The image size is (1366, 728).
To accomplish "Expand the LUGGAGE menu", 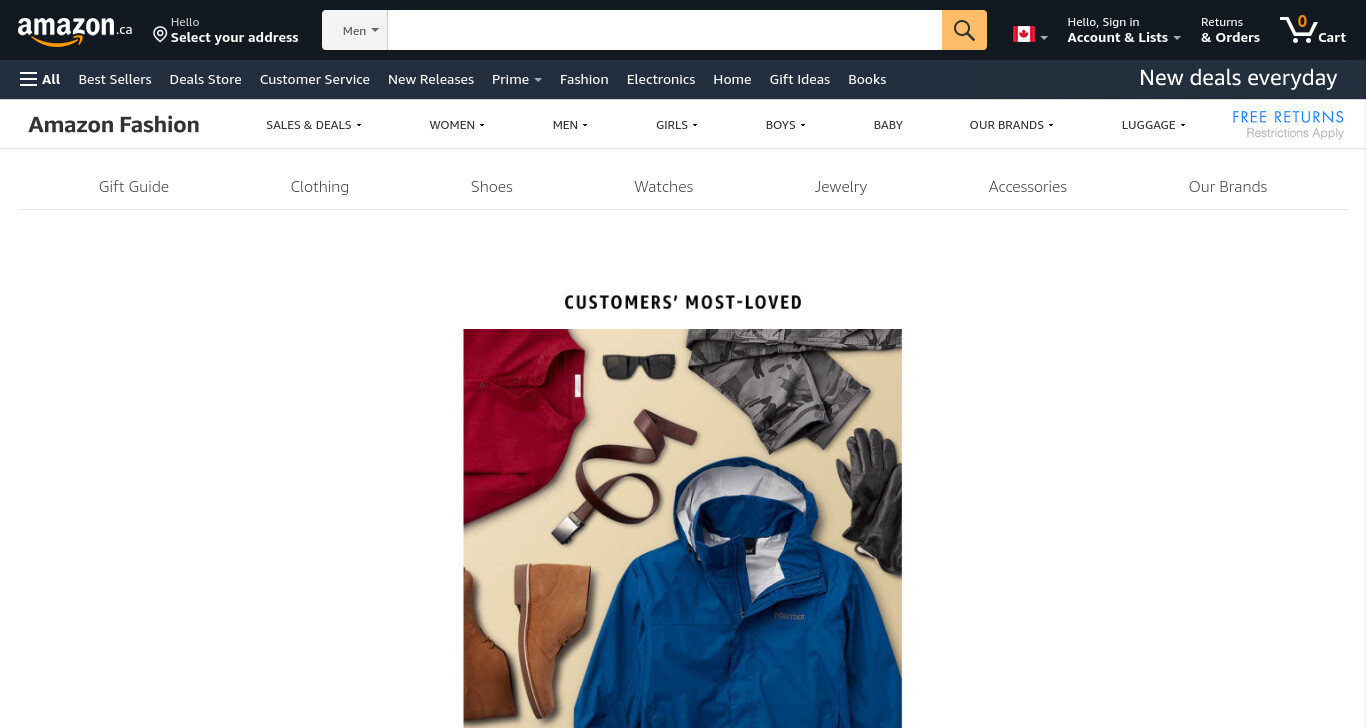I will click(1153, 125).
